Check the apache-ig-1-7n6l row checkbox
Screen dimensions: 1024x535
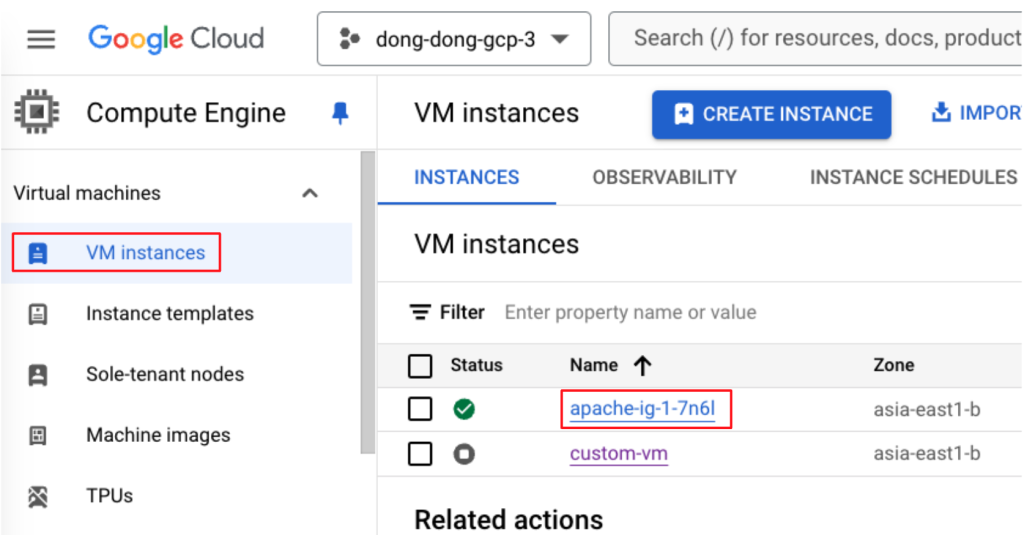coord(420,410)
